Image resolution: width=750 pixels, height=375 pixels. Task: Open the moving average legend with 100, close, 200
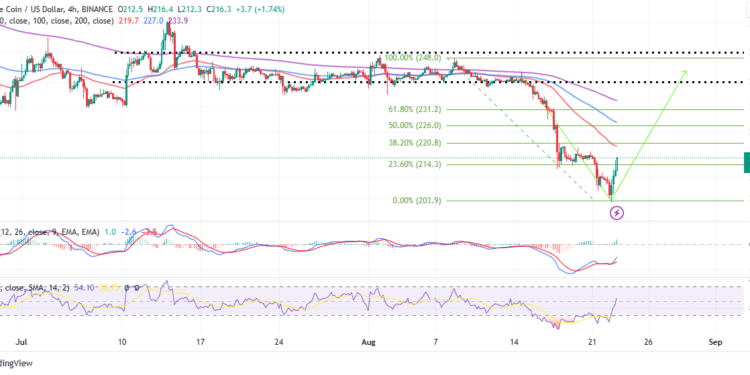click(x=57, y=21)
